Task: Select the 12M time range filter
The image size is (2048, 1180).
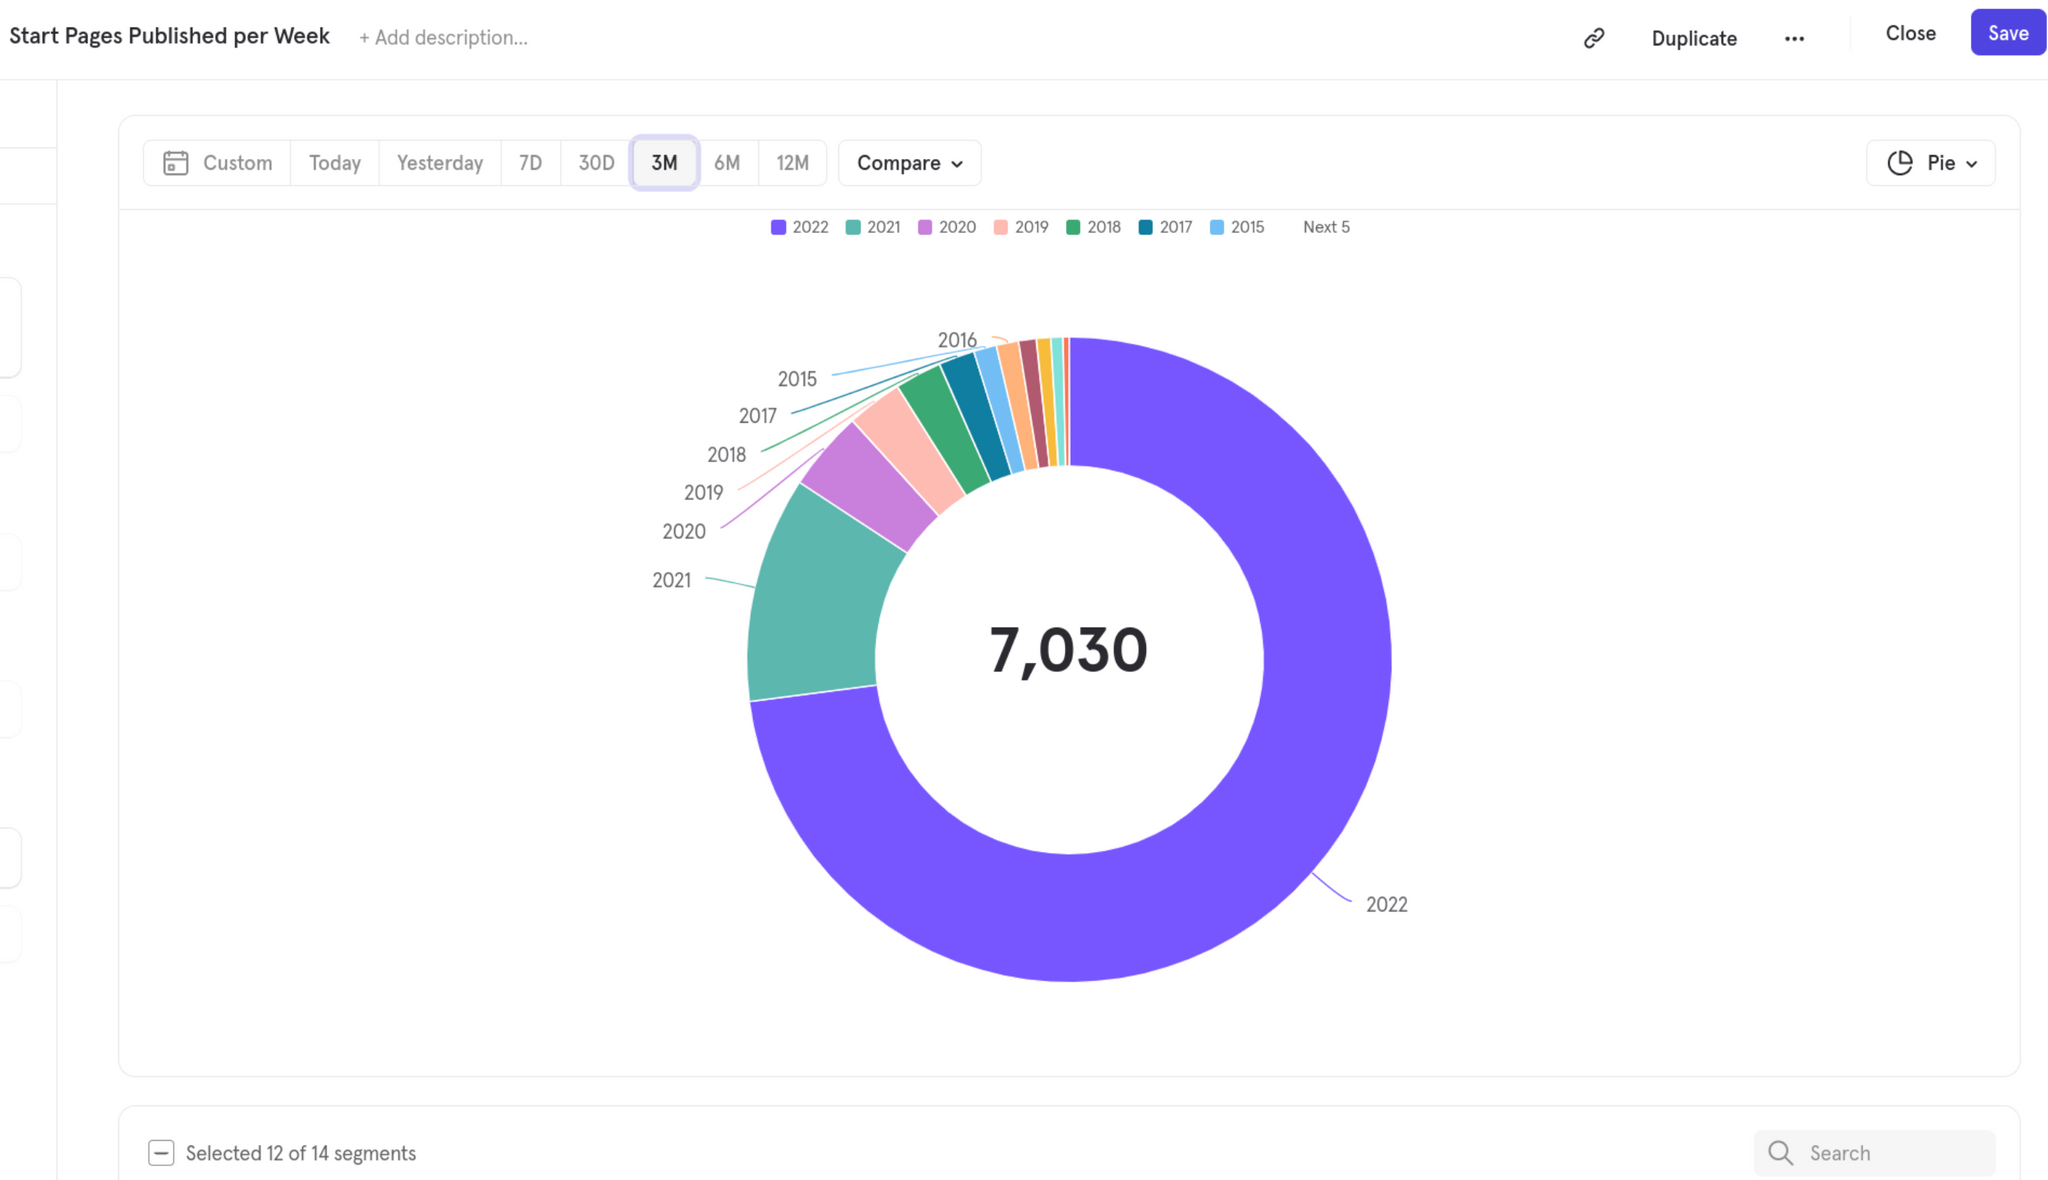Action: pyautogui.click(x=793, y=163)
